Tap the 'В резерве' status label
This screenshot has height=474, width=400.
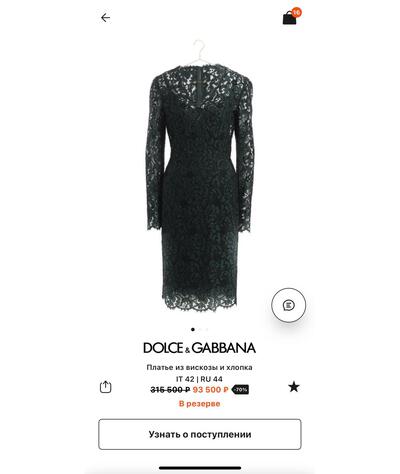(x=200, y=404)
